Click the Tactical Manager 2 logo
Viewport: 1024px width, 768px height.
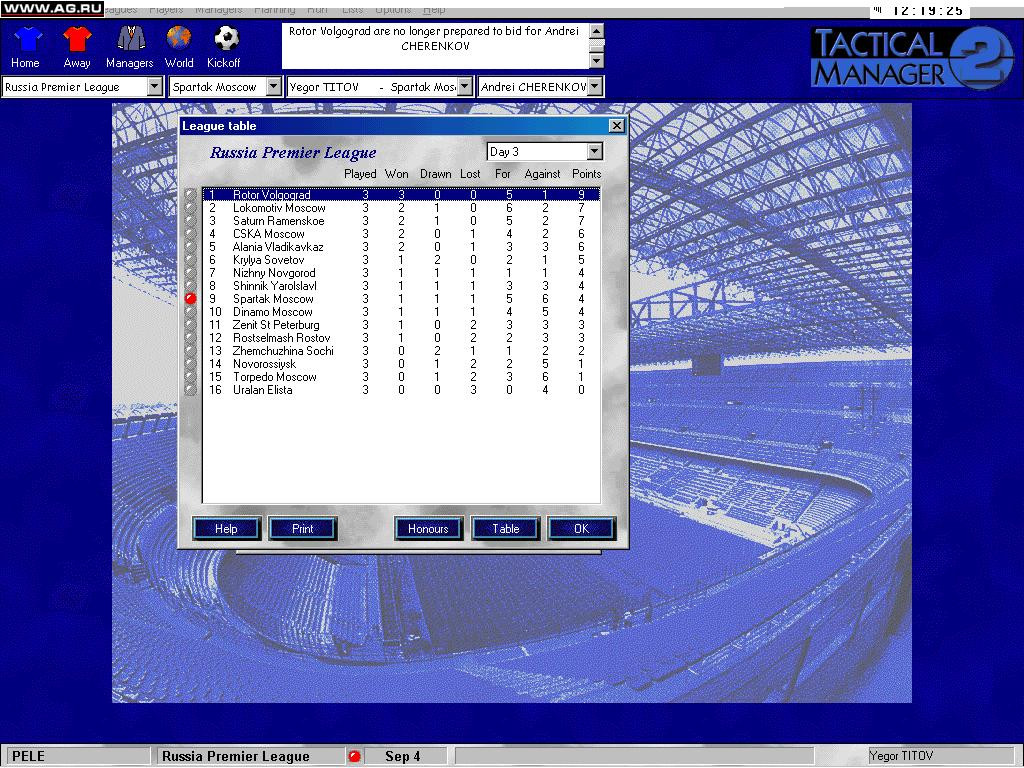pos(912,58)
